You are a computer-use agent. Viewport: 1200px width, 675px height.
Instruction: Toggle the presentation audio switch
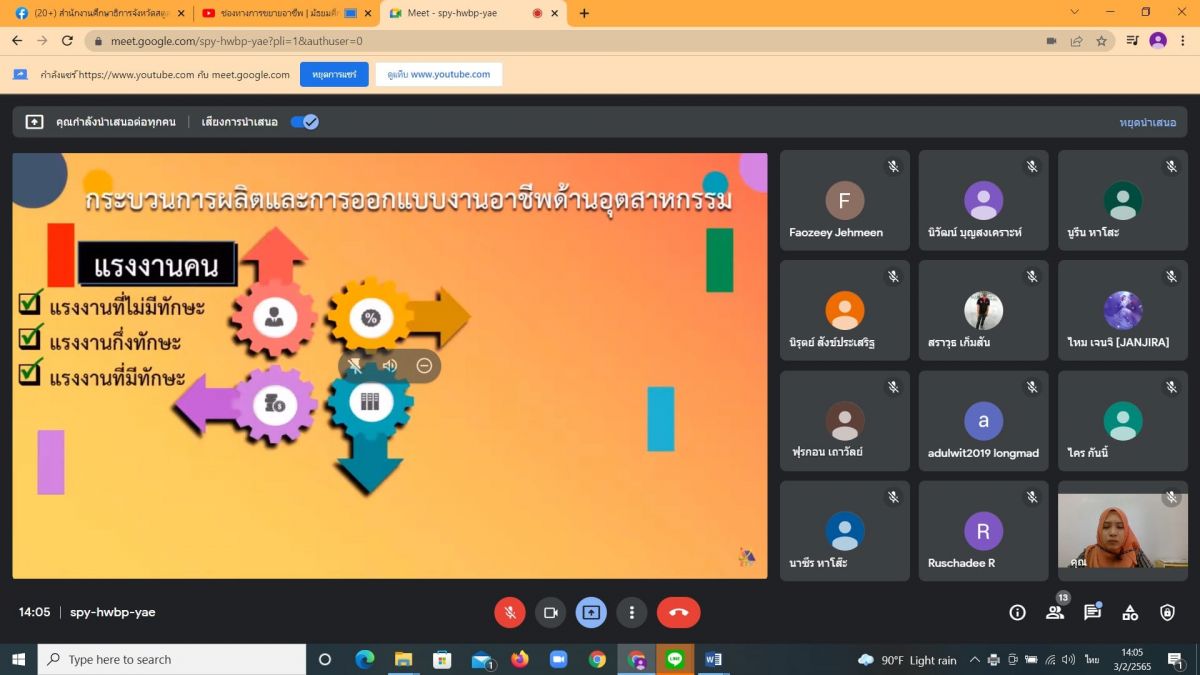click(x=304, y=122)
